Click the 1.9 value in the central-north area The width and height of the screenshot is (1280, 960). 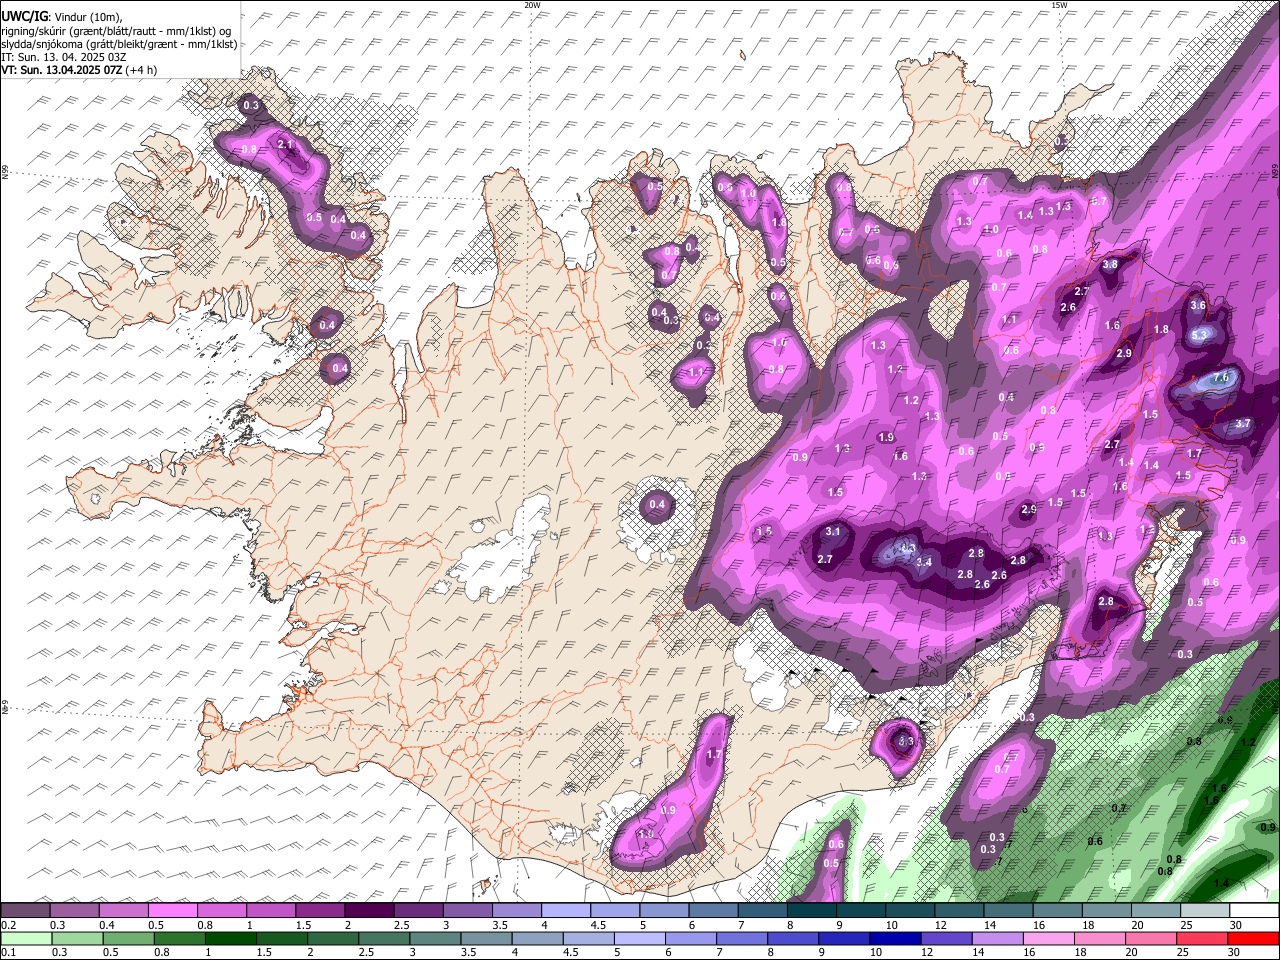(886, 438)
